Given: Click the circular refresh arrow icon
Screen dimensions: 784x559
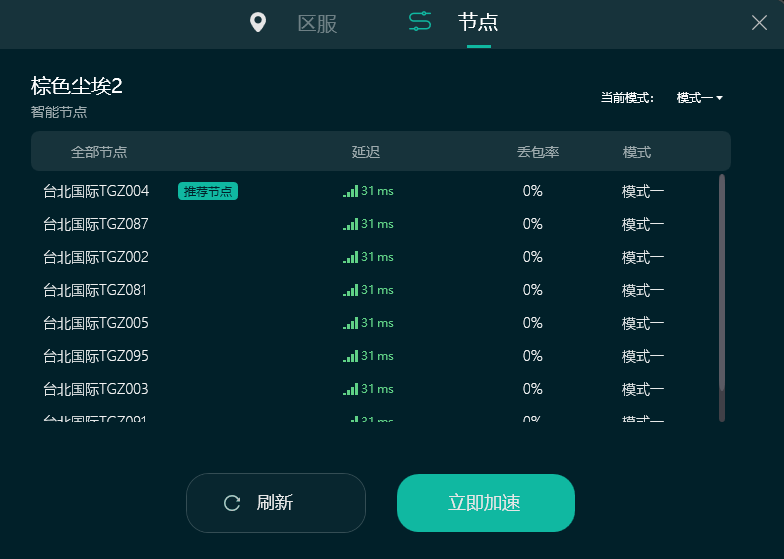Looking at the screenshot, I should point(232,503).
